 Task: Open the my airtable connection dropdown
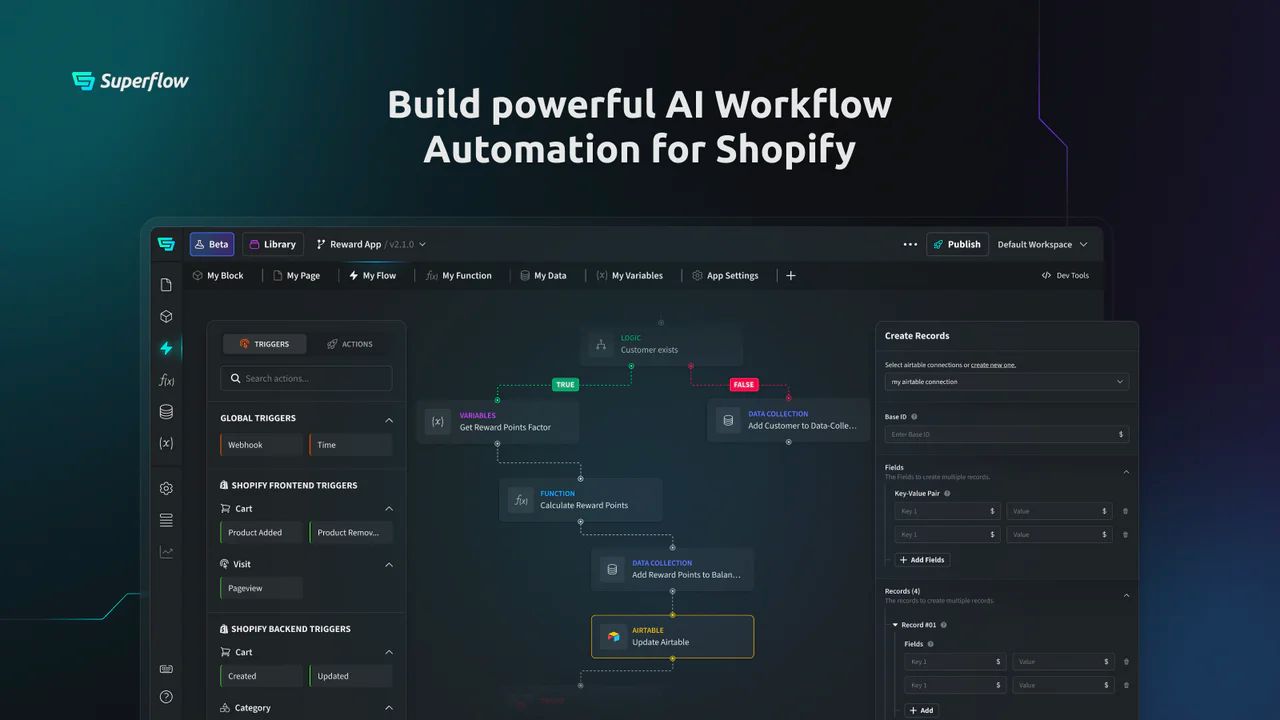(x=1005, y=381)
